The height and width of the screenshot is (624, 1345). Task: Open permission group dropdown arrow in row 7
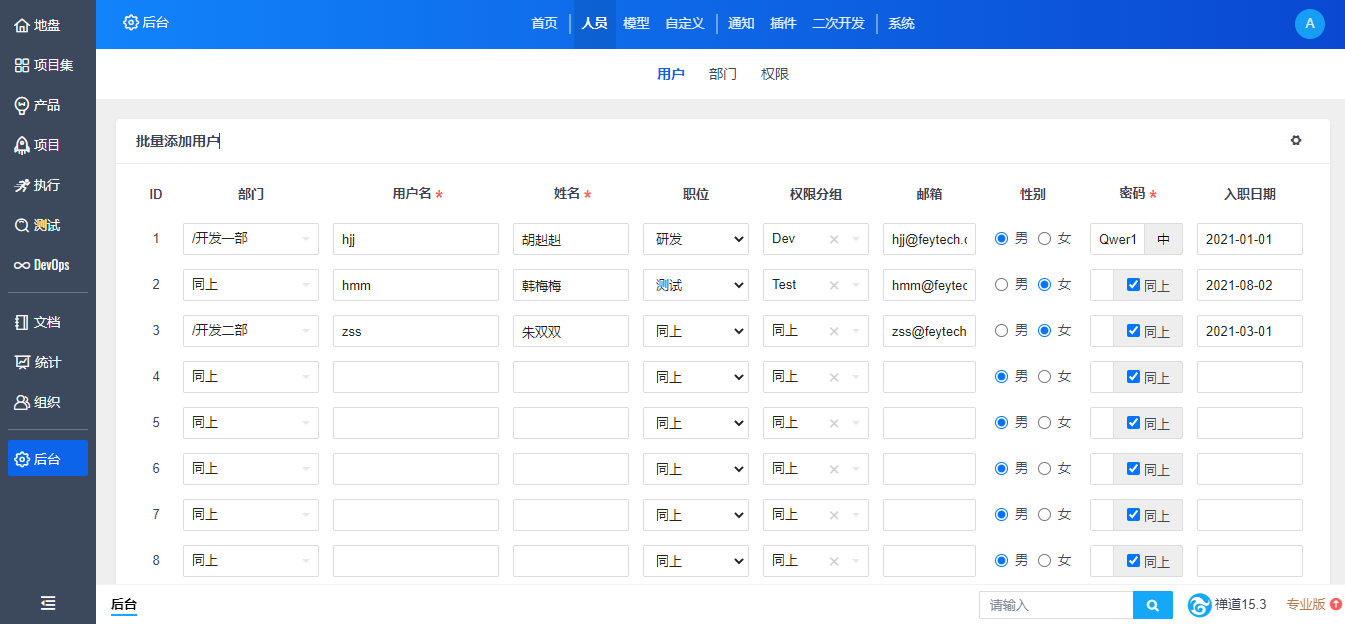pos(856,515)
